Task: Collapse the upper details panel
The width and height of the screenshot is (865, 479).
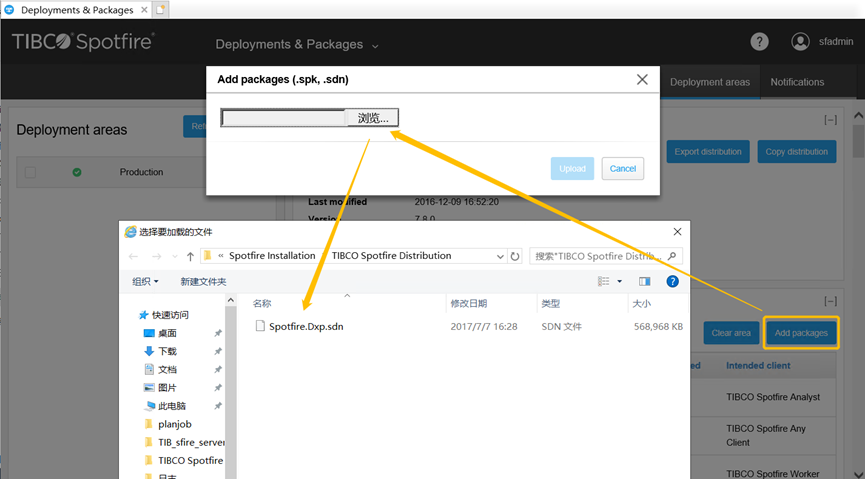Action: (x=830, y=120)
